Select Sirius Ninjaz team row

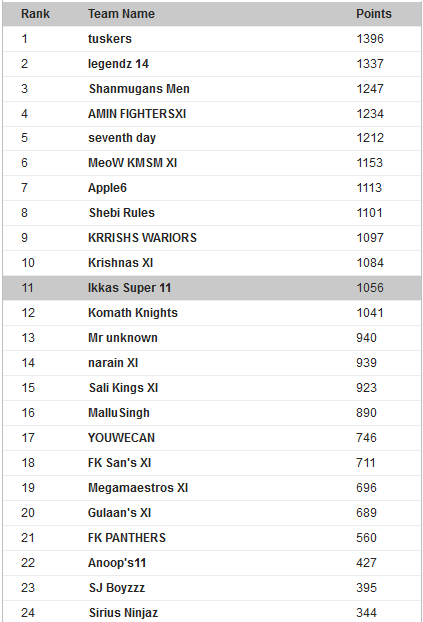click(212, 612)
